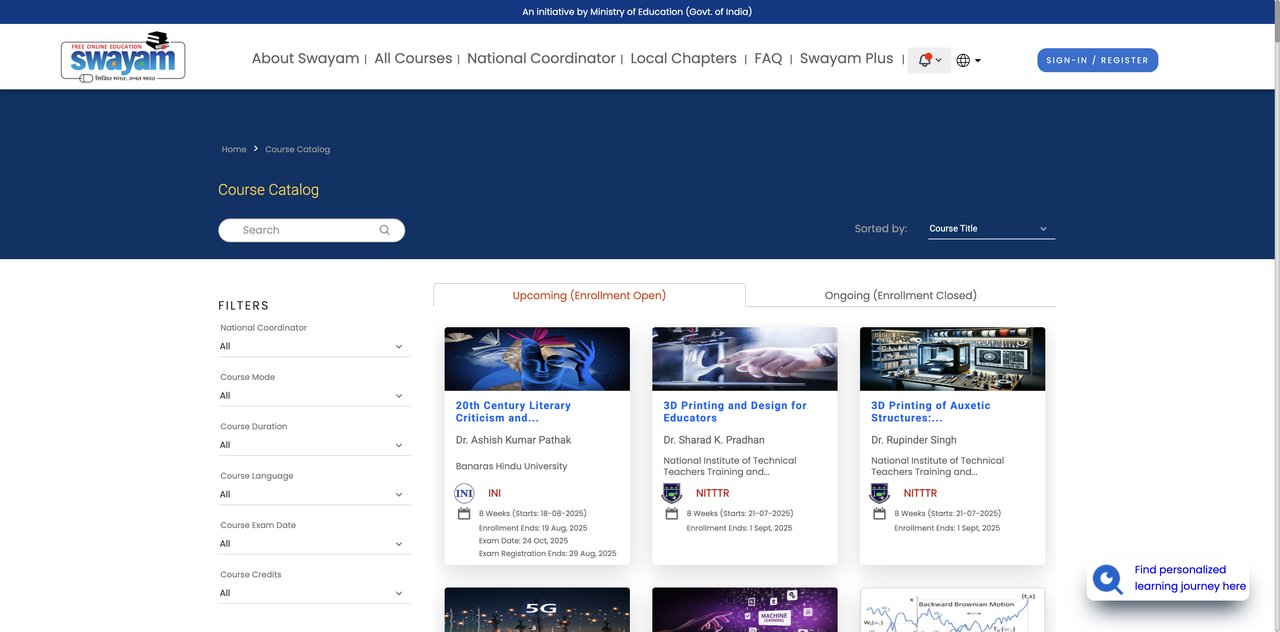Expand the National Coordinator filter dropdown

[314, 346]
